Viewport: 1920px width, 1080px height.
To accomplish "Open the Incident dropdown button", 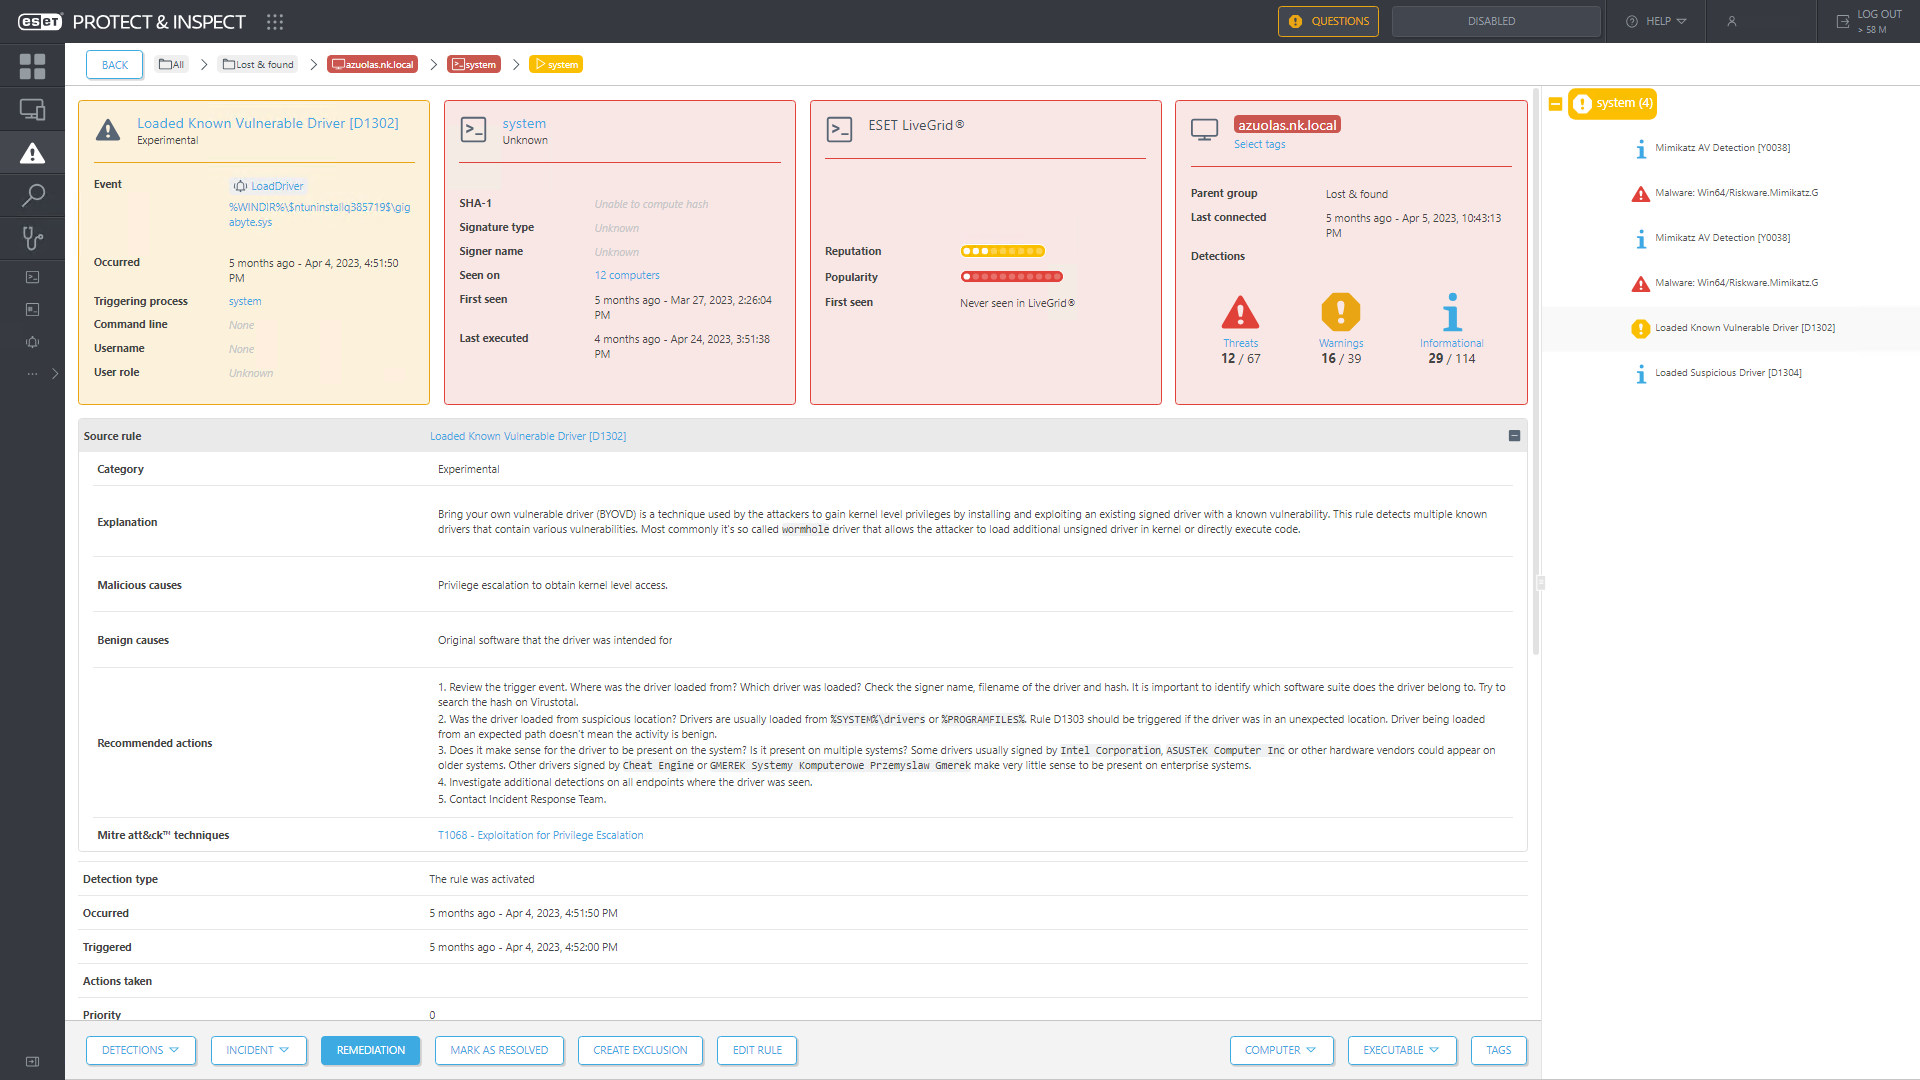I will tap(258, 1050).
